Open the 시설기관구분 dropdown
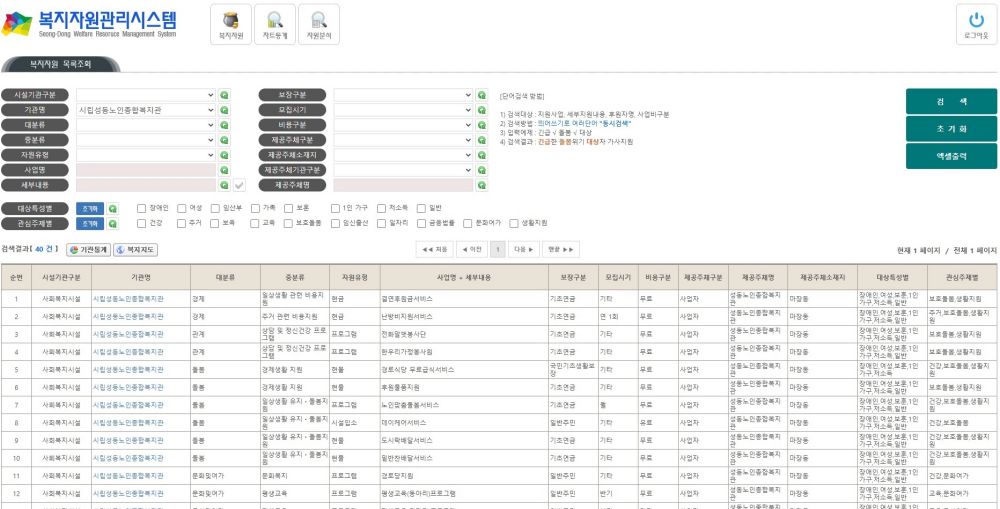 [146, 95]
